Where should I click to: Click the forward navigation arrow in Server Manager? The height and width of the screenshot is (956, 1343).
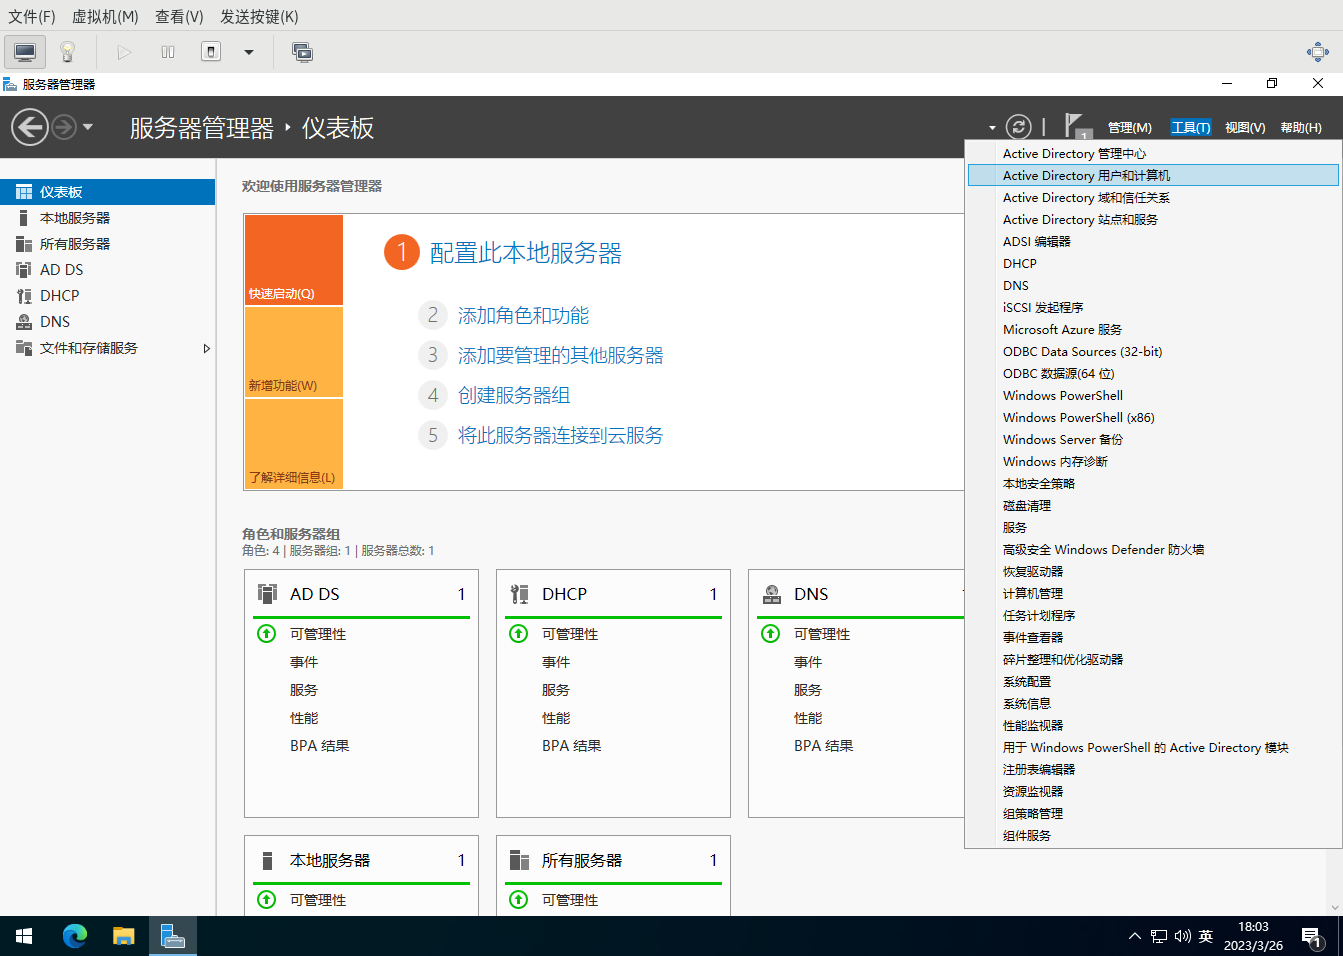(x=64, y=127)
